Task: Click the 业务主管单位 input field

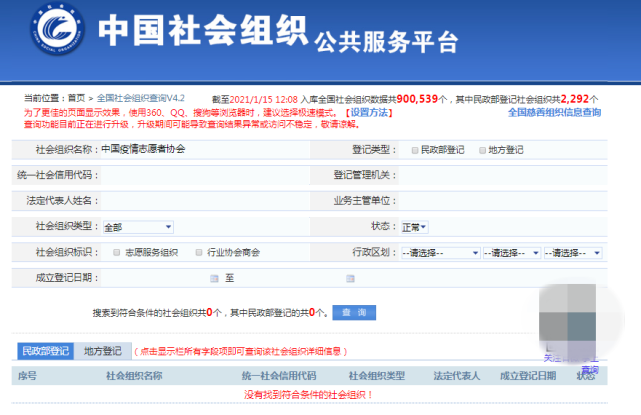Action: [503, 201]
